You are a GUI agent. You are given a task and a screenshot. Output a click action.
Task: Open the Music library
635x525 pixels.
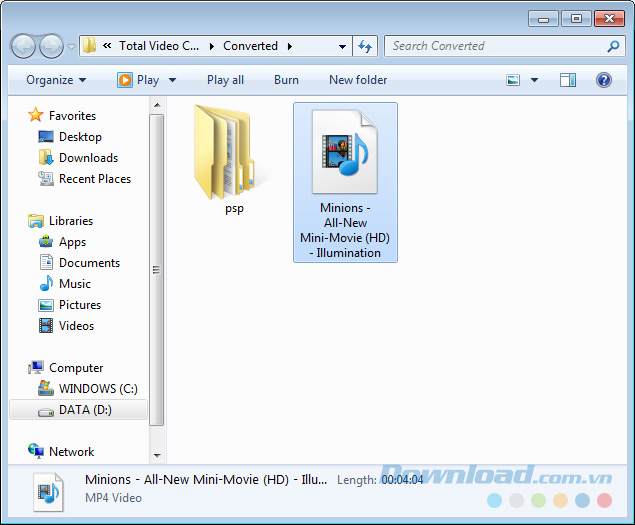coord(75,284)
